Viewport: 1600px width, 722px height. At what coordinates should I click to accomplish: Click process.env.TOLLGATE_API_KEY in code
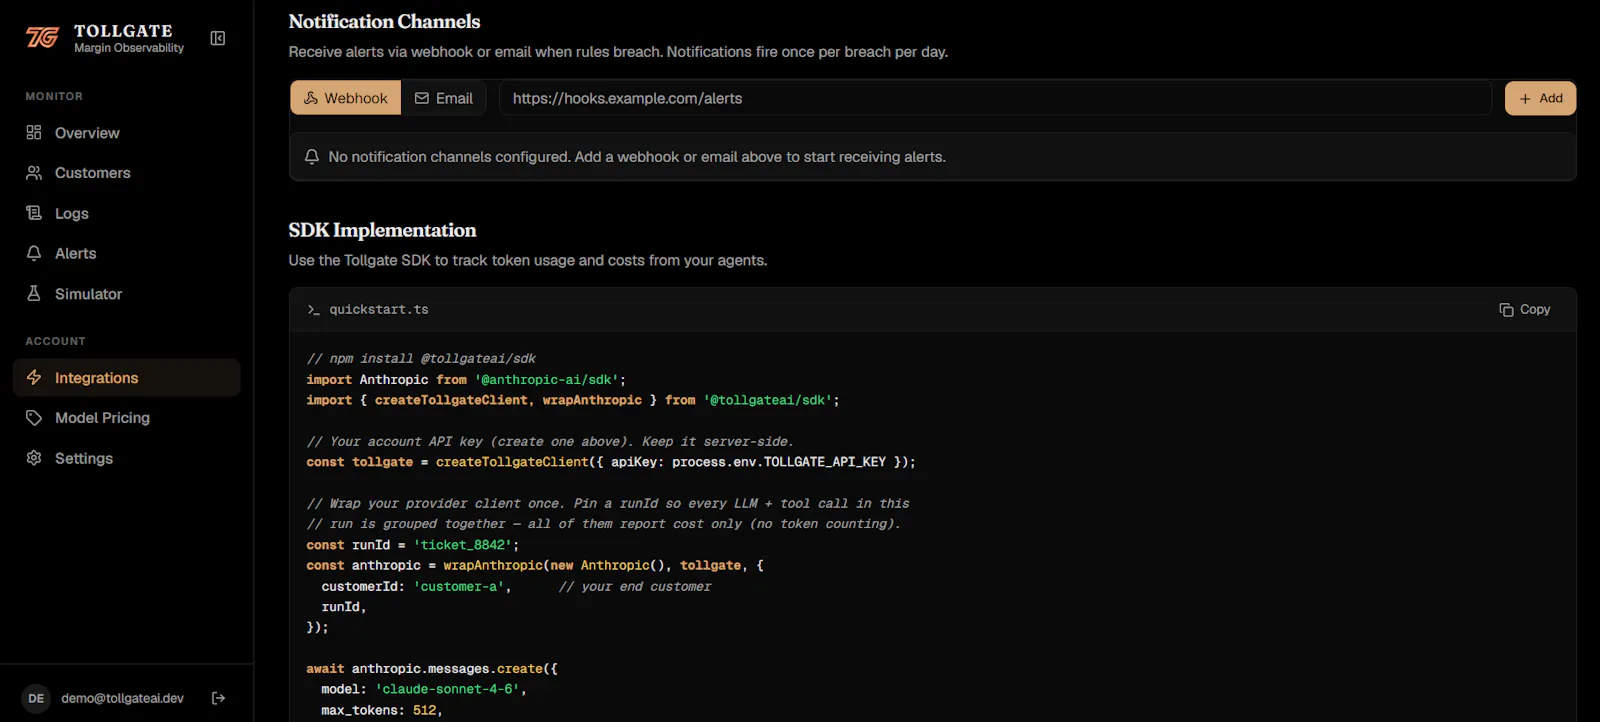(x=779, y=462)
